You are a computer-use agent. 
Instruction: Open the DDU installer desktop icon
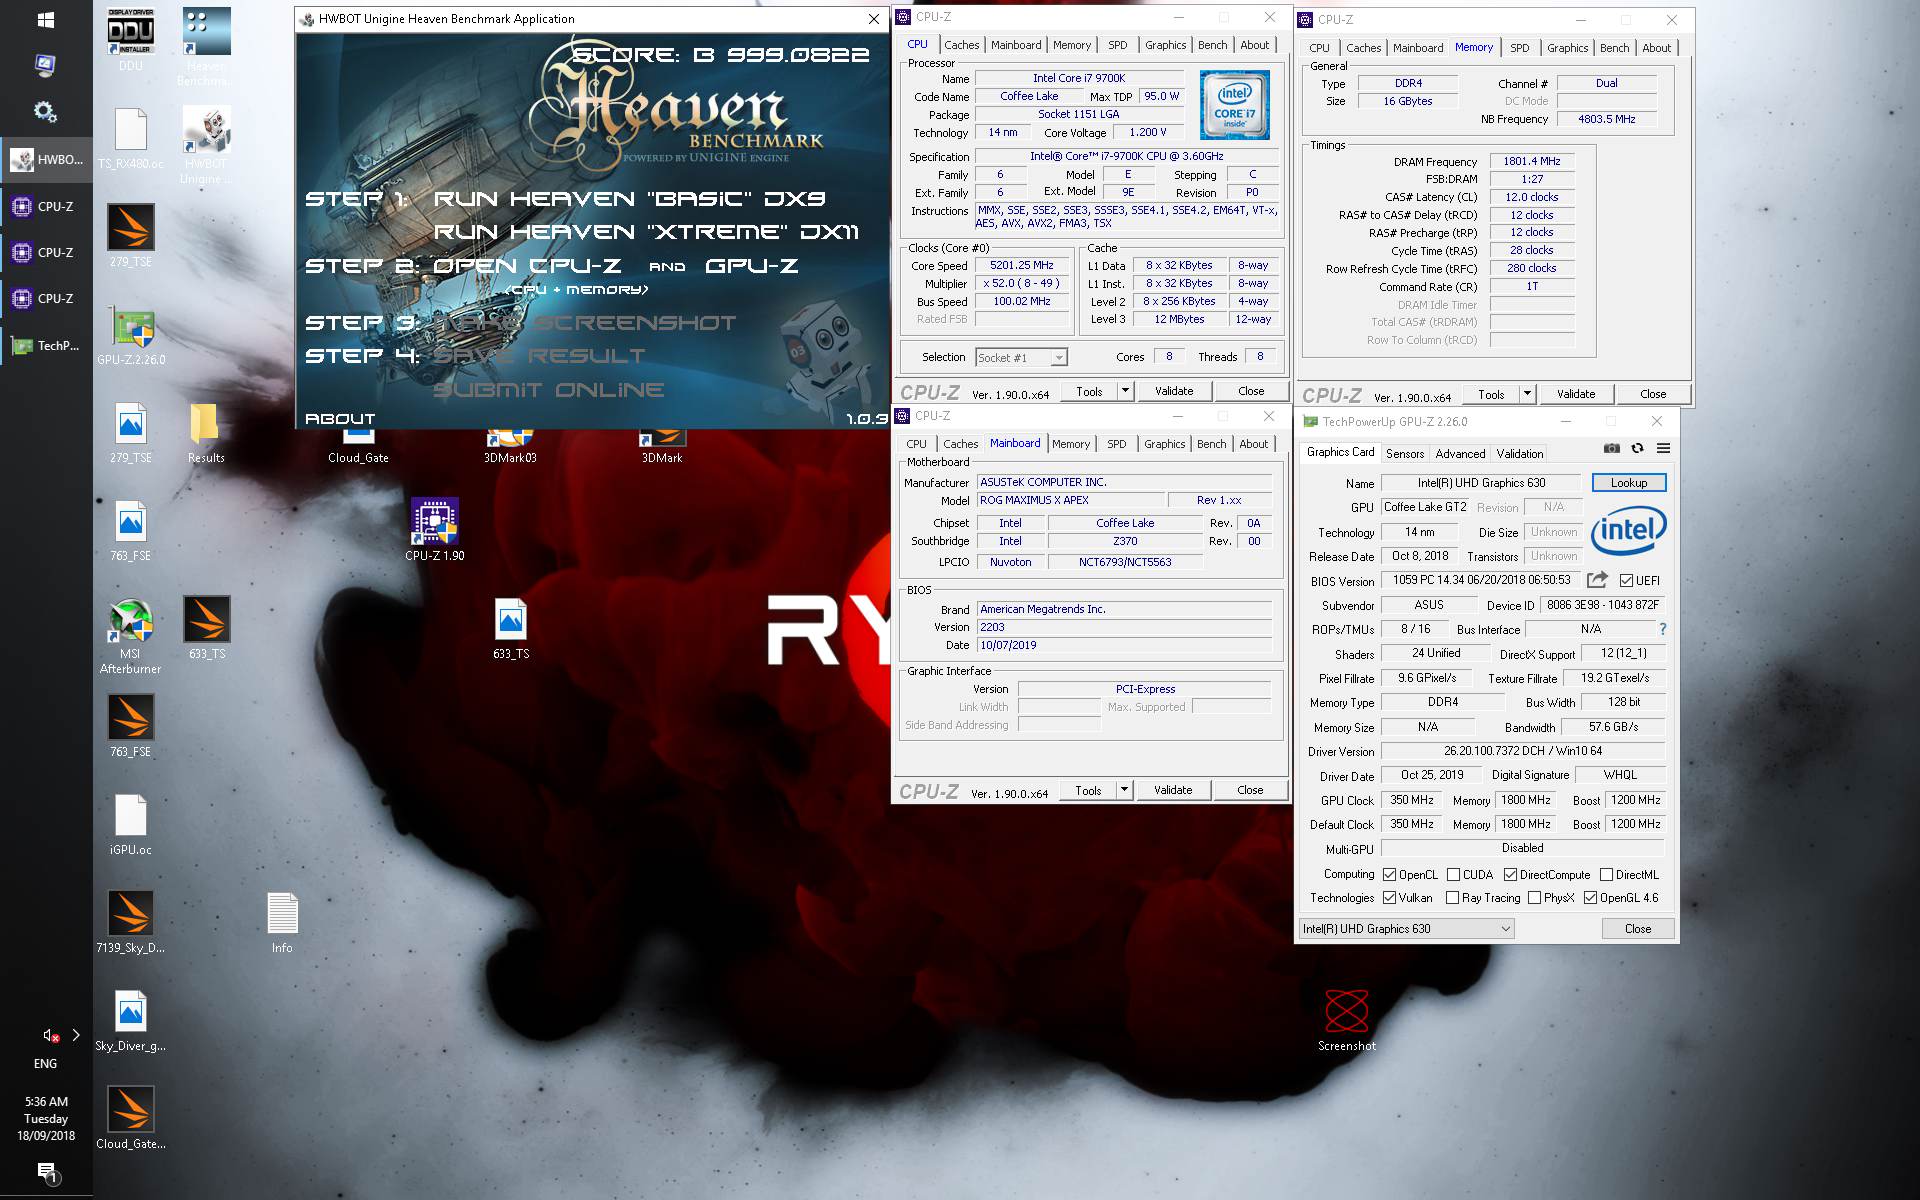131,33
